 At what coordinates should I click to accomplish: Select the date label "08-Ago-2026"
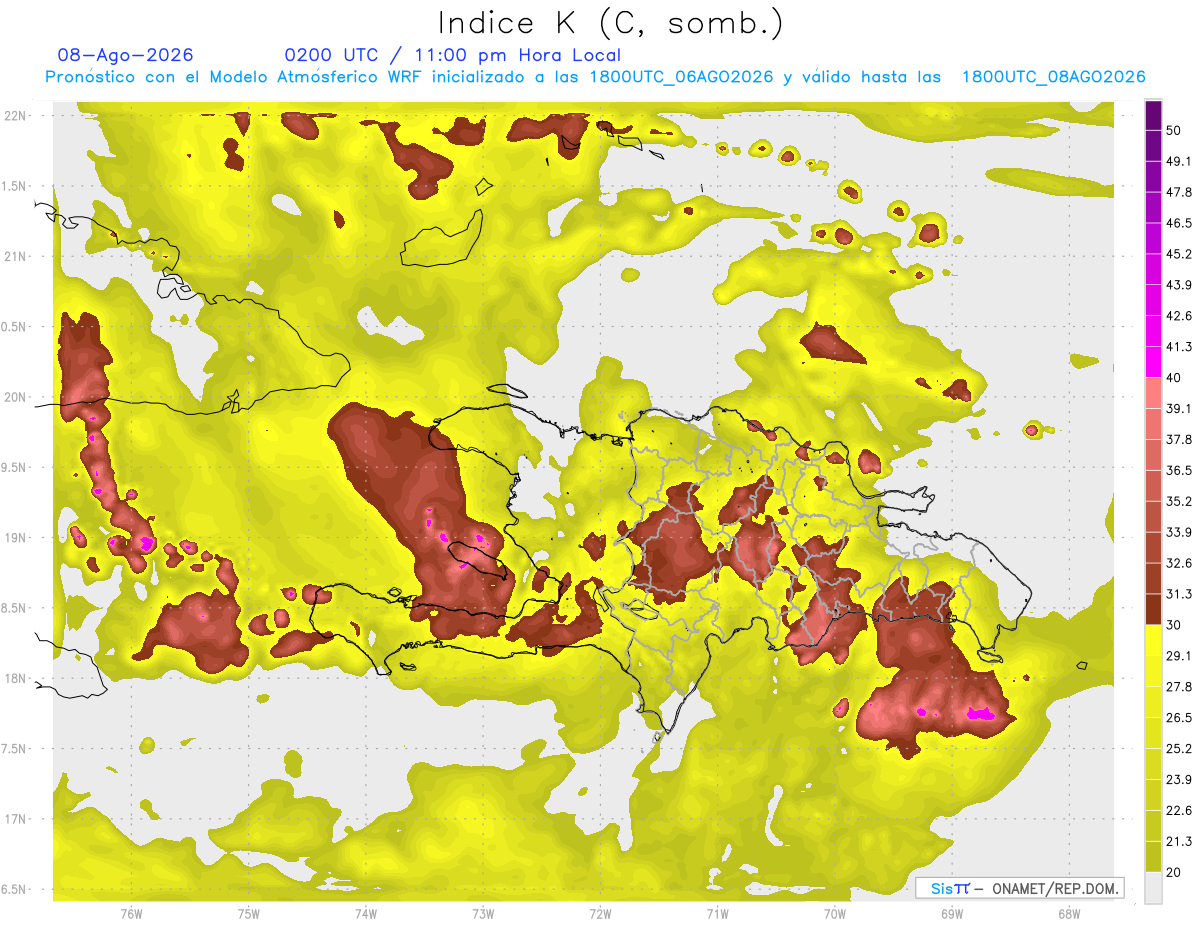coord(126,55)
